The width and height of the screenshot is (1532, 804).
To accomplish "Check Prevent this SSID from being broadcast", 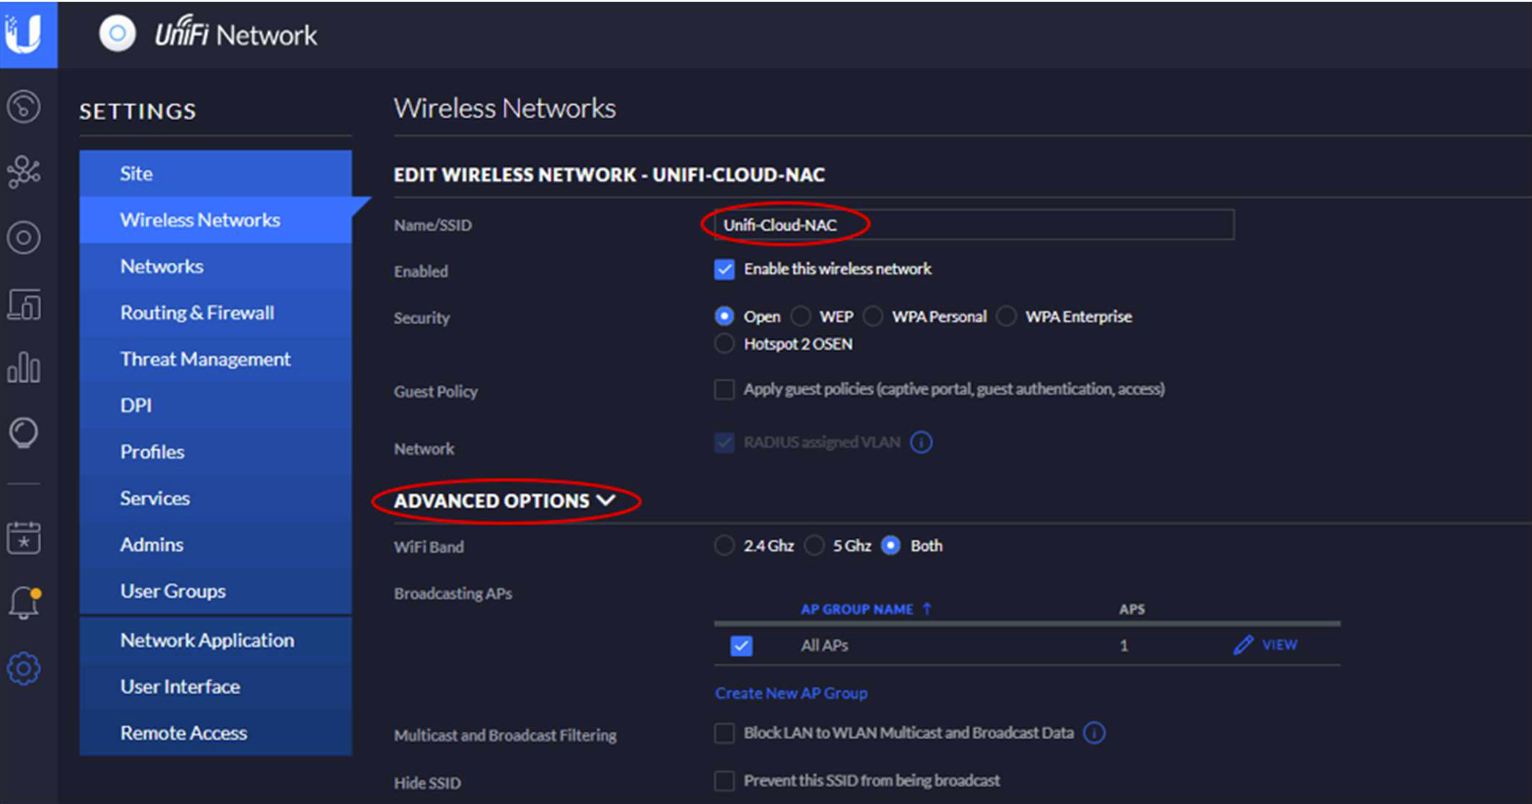I will point(725,781).
